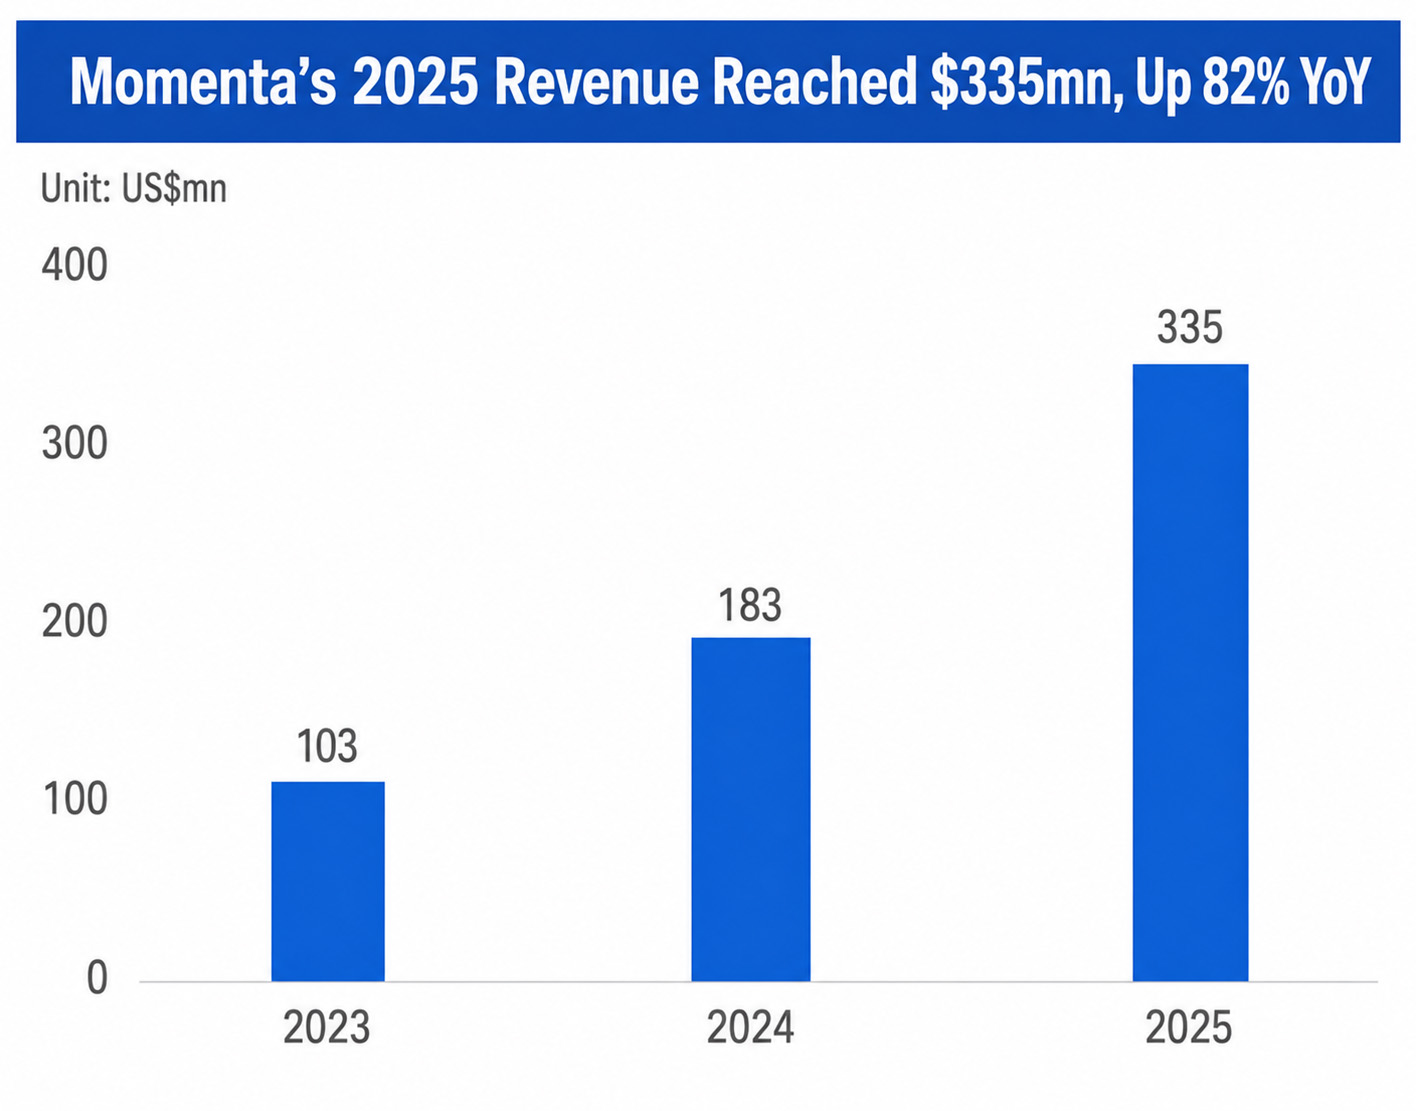Image resolution: width=1416 pixels, height=1111 pixels.
Task: Click the 183 data value label
Action: pyautogui.click(x=750, y=605)
